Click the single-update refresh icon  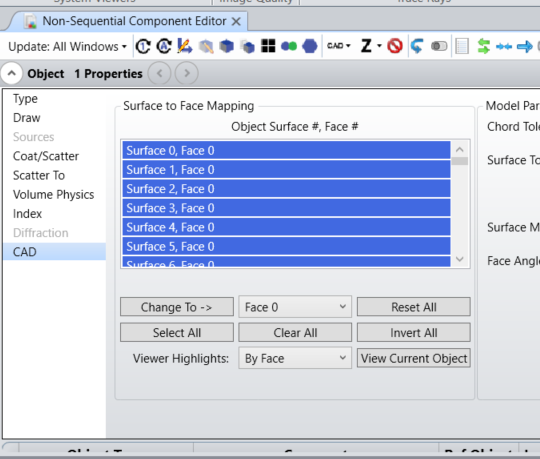(x=143, y=46)
